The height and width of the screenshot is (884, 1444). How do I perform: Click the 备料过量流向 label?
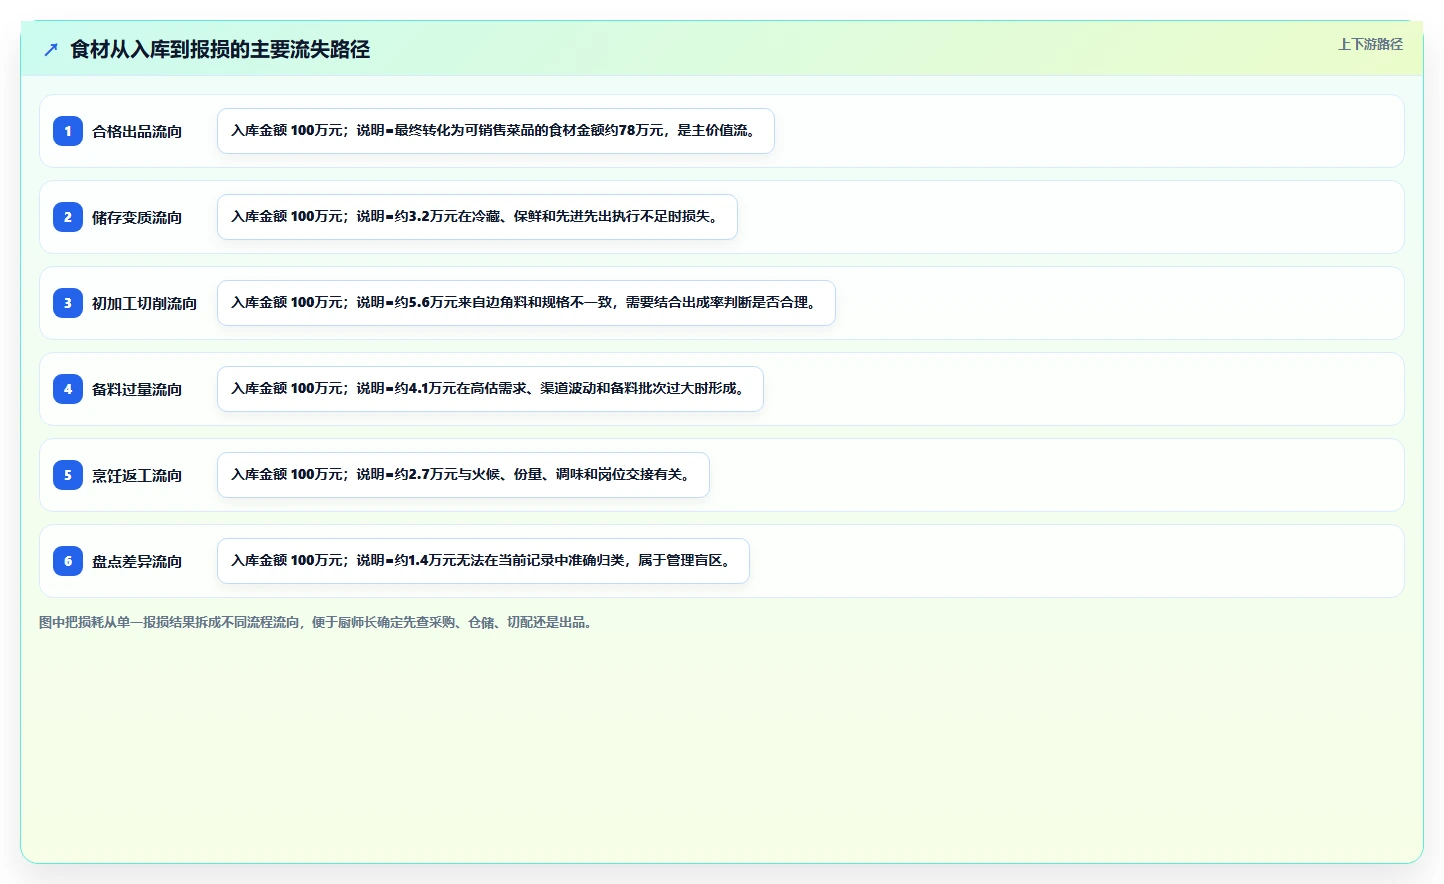[x=137, y=389]
